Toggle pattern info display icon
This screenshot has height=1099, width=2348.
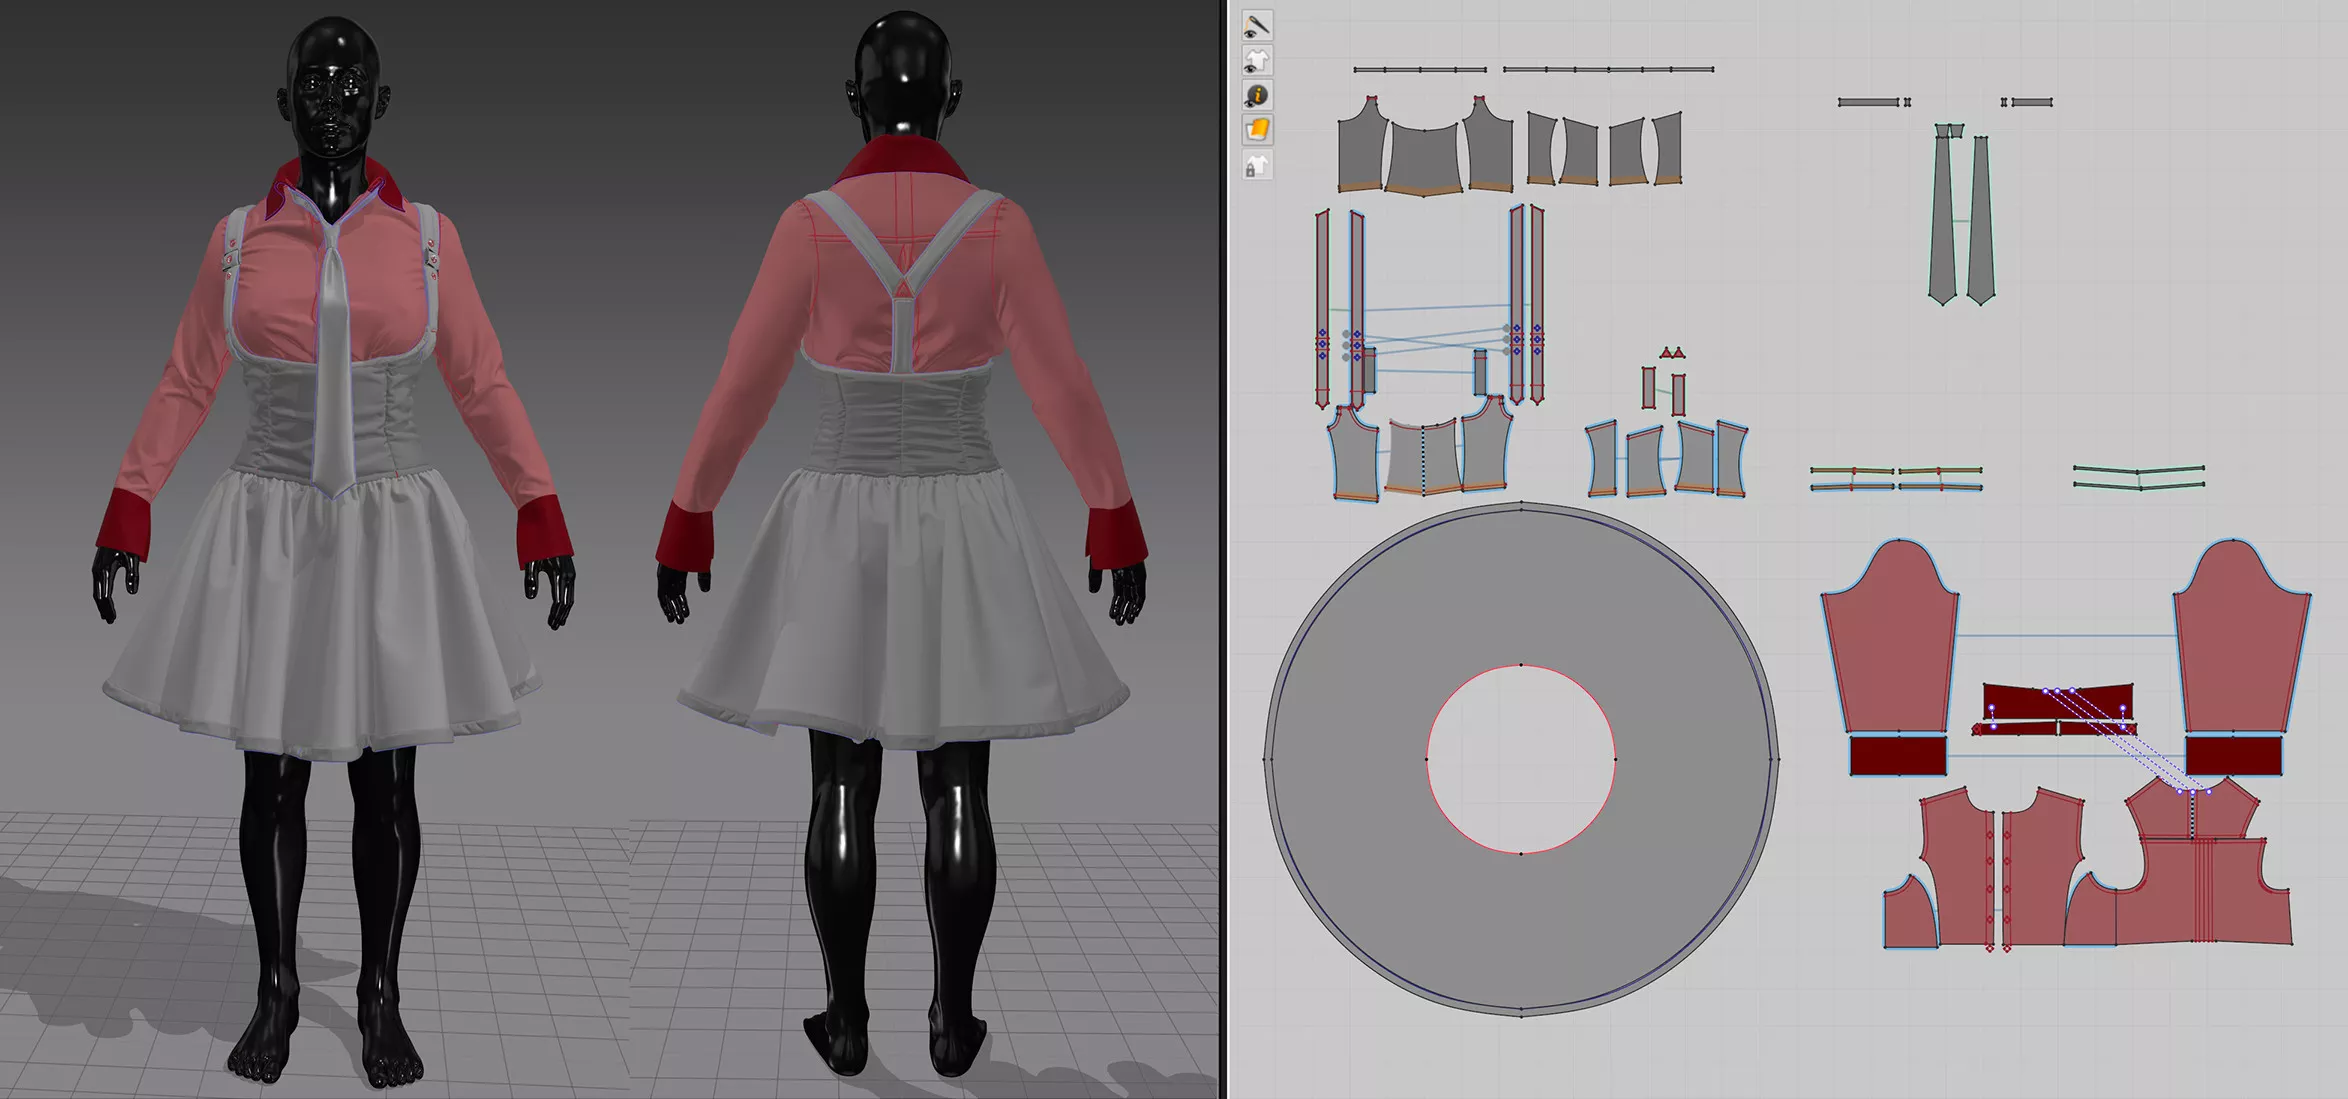tap(1257, 95)
